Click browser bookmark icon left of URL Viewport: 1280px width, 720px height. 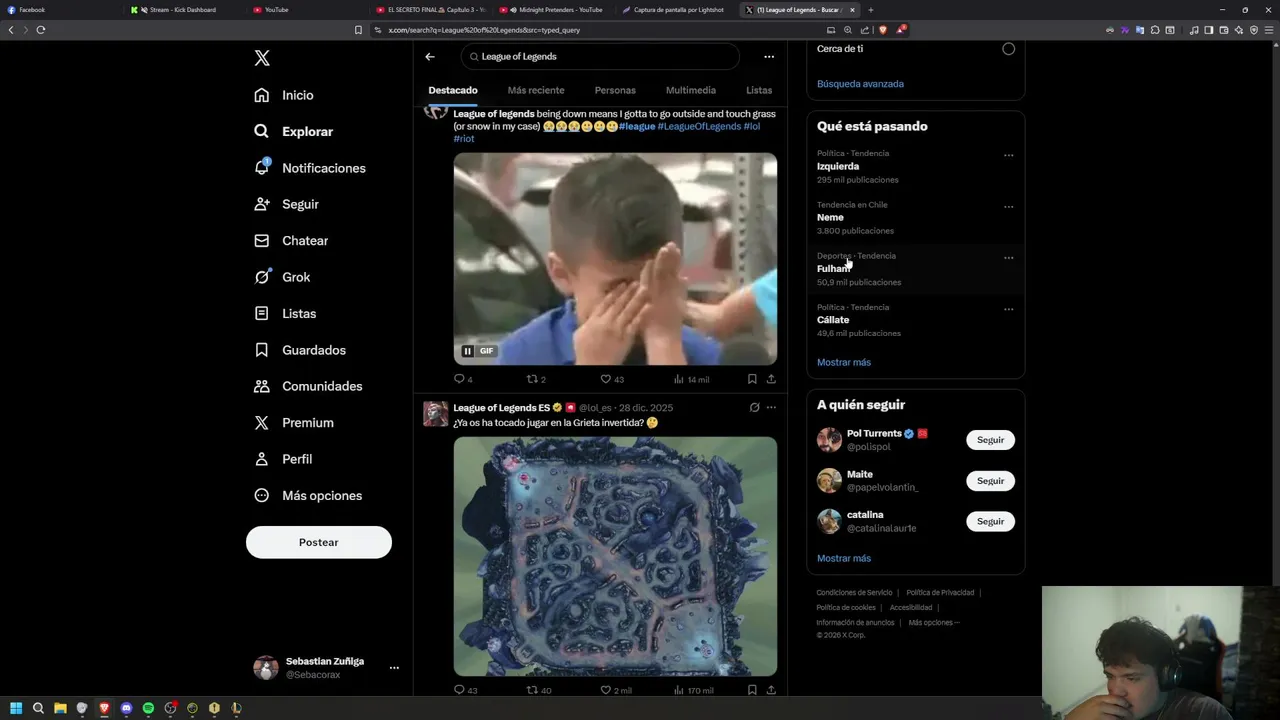(x=358, y=30)
